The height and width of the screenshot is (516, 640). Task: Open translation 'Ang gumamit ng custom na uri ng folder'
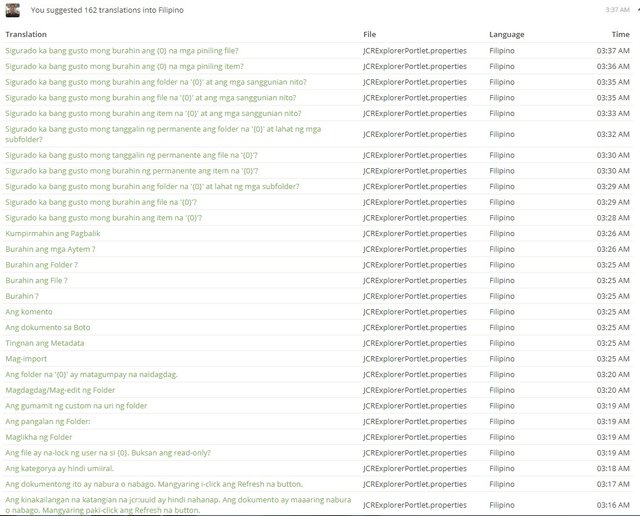(x=76, y=405)
